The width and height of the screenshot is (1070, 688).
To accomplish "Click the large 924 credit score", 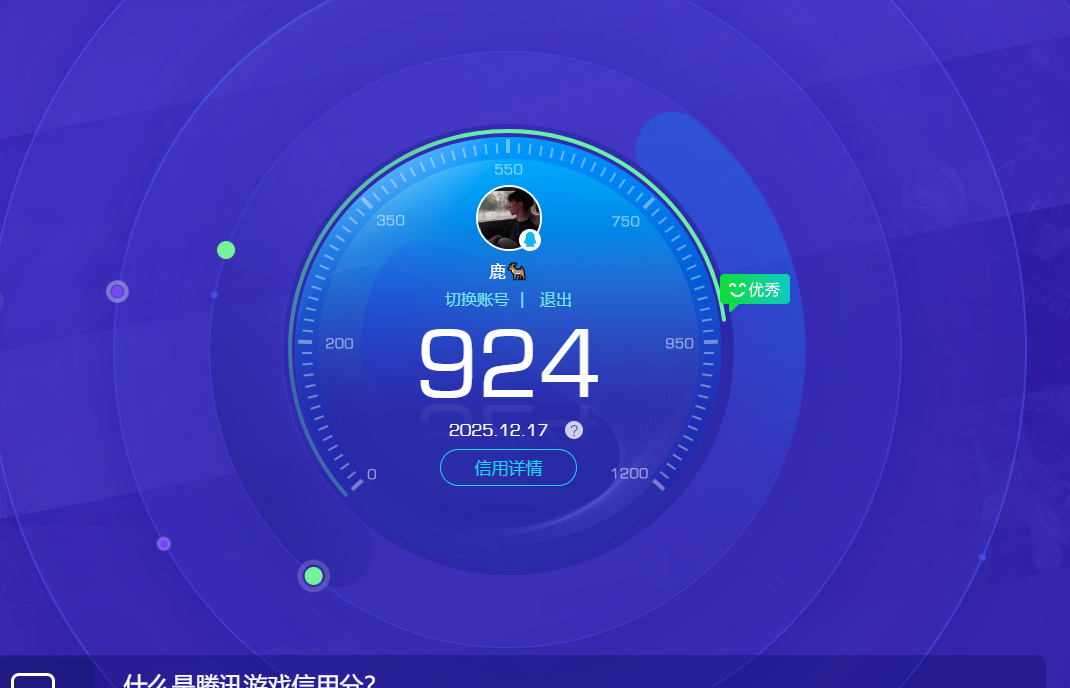I will coord(508,364).
